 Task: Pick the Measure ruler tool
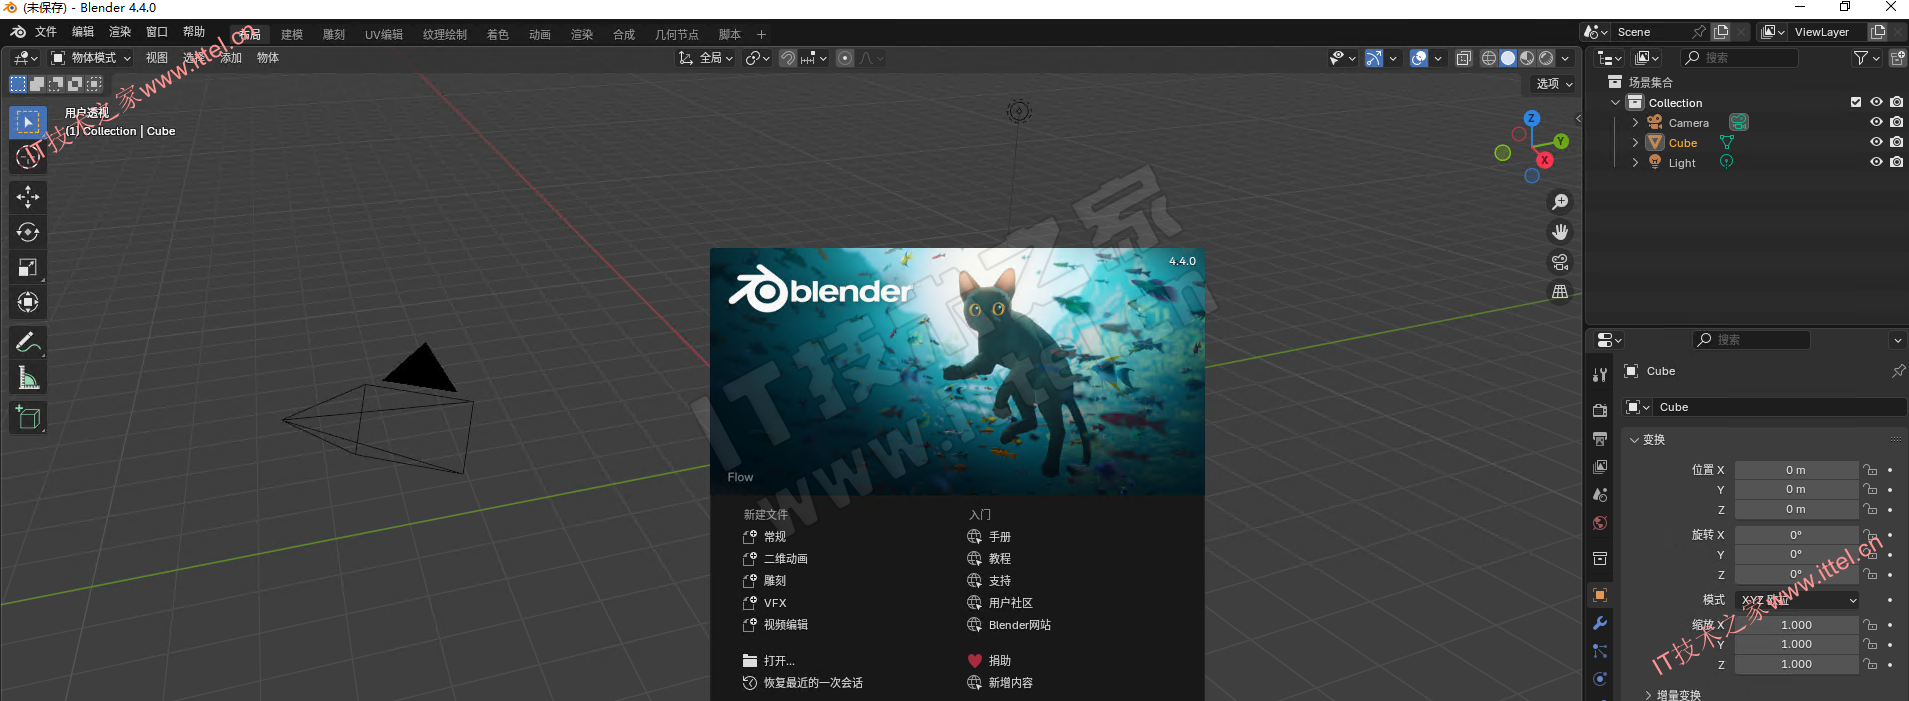(x=28, y=377)
